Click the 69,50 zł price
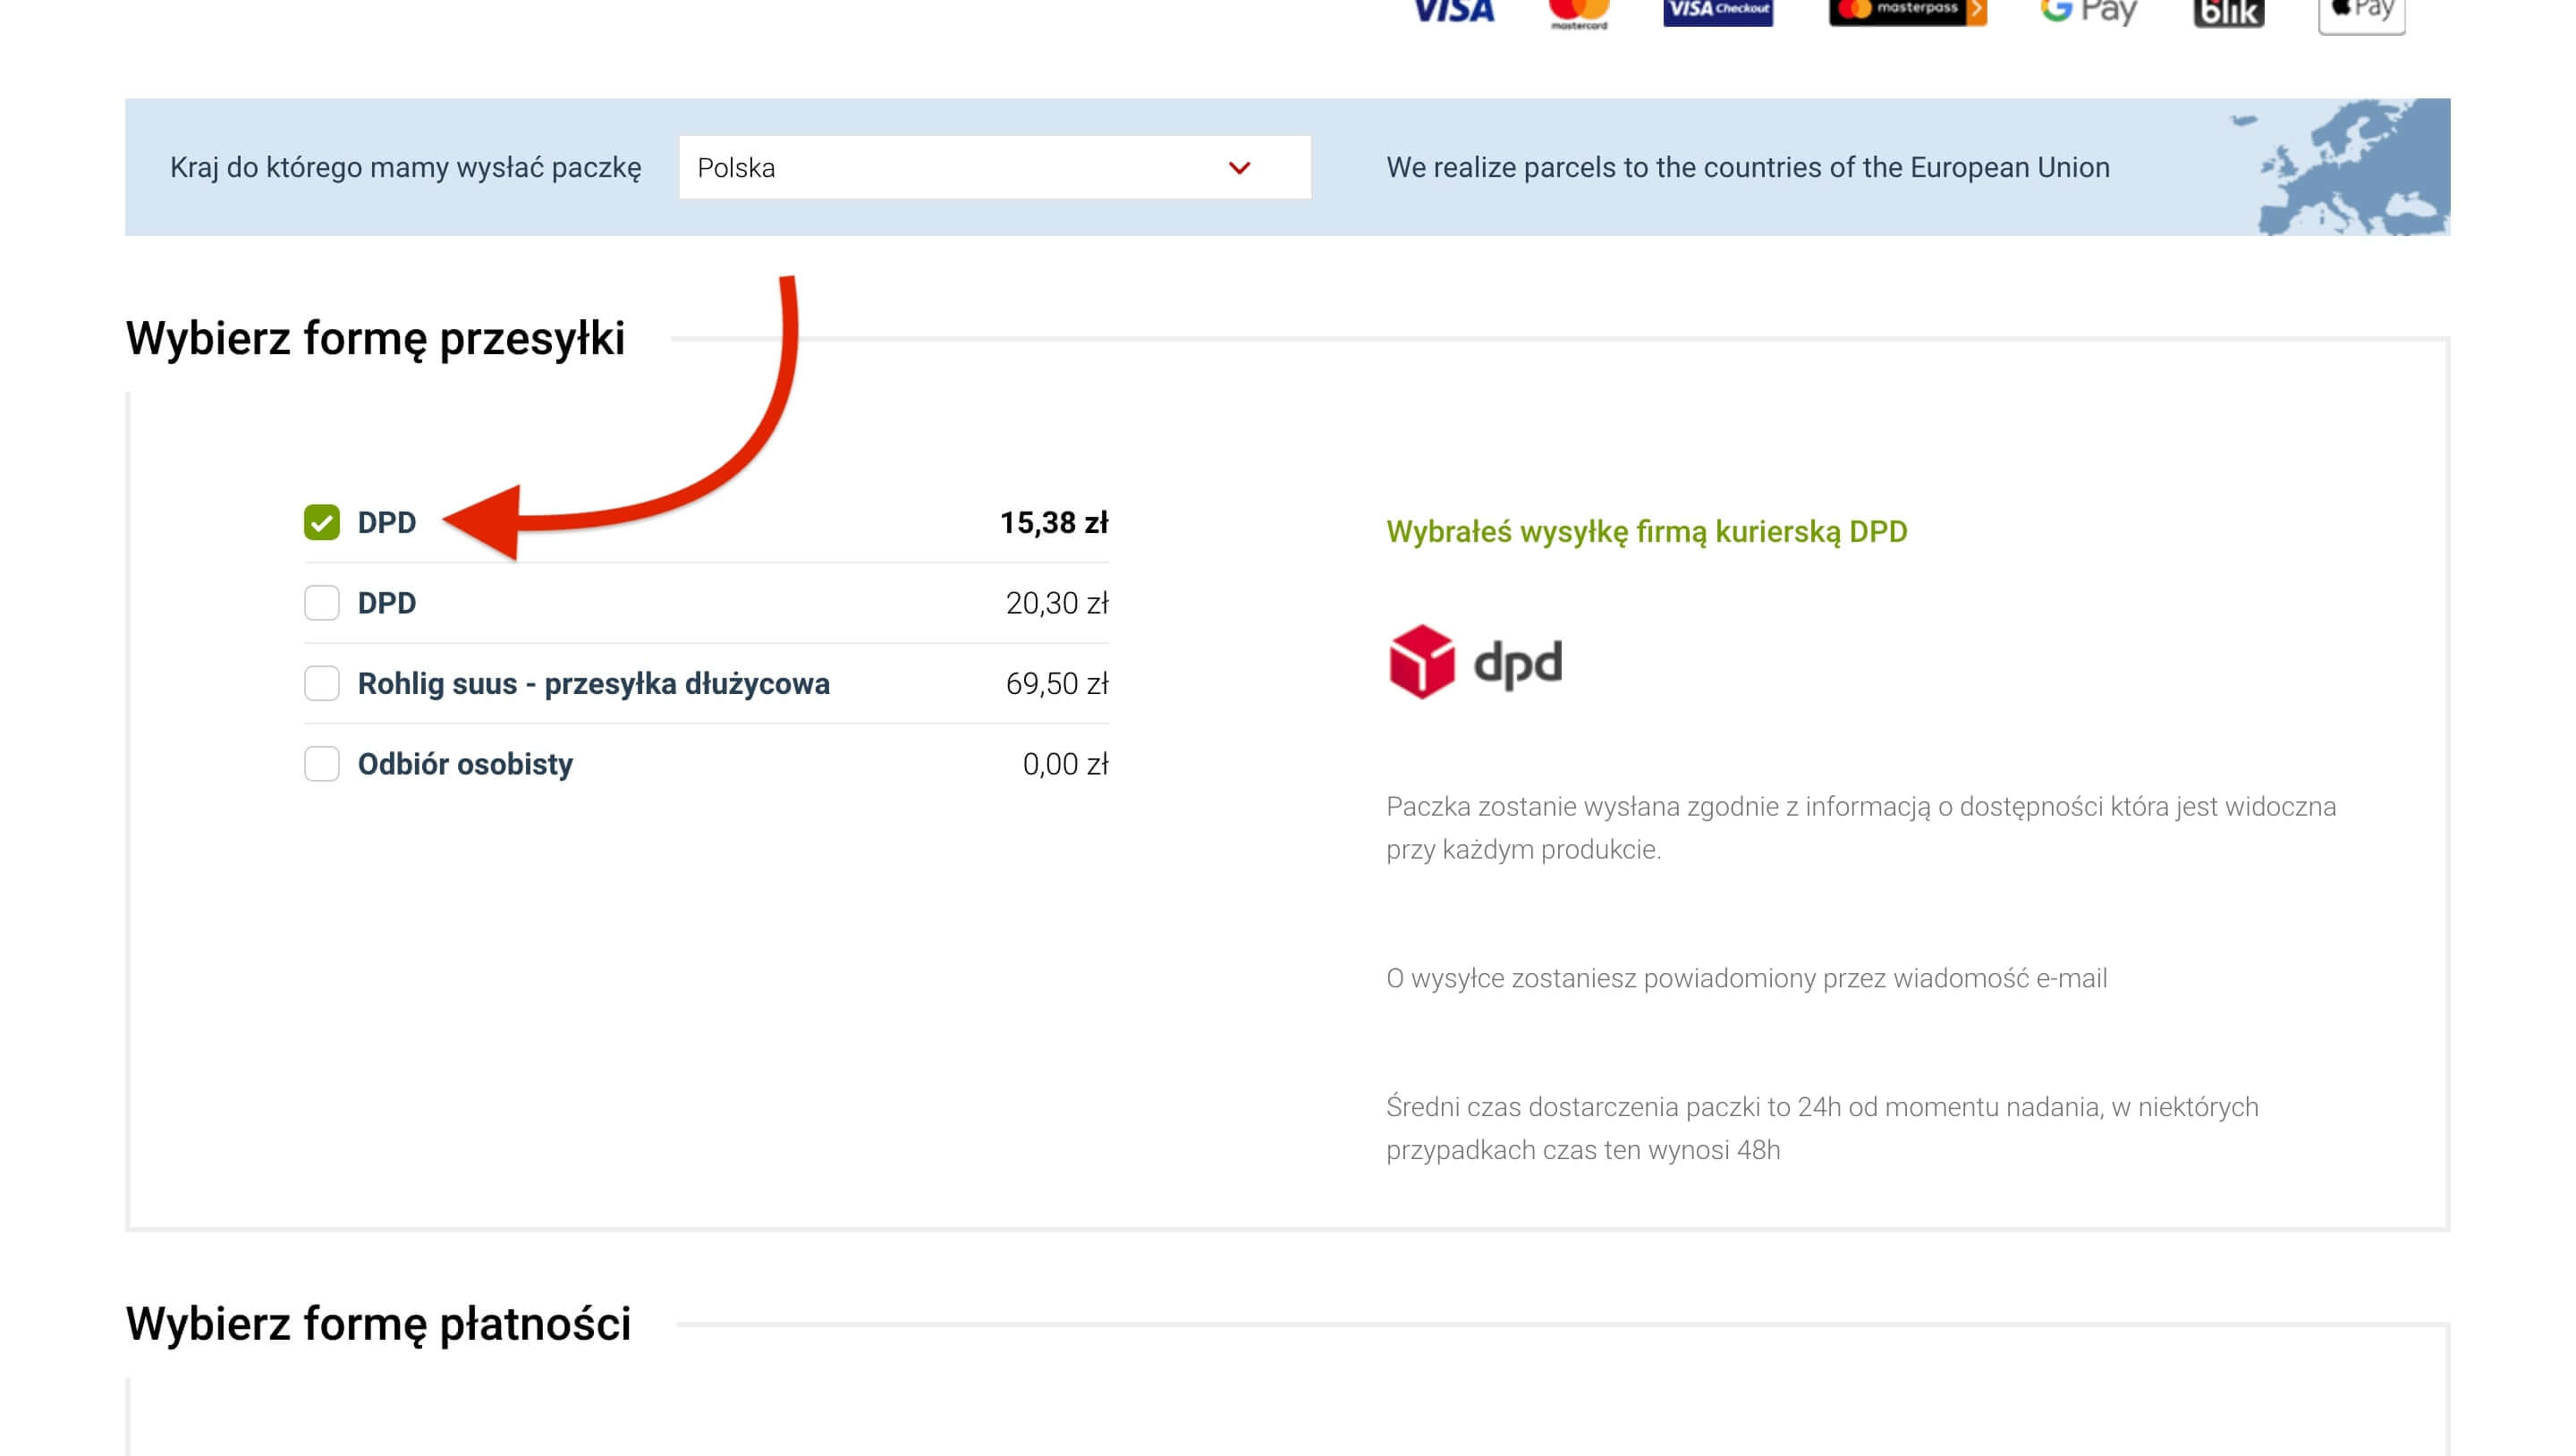 pos(1057,684)
